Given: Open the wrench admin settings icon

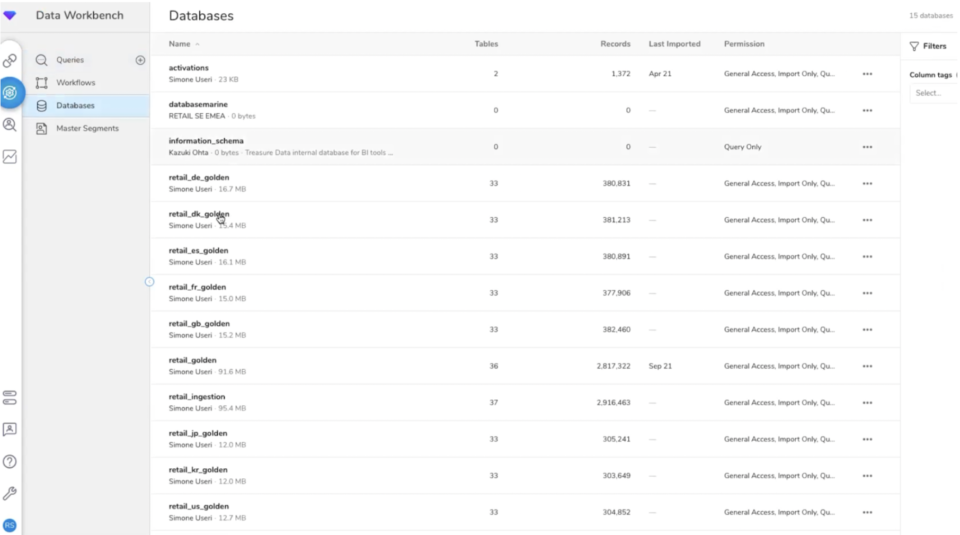Looking at the screenshot, I should [x=10, y=493].
